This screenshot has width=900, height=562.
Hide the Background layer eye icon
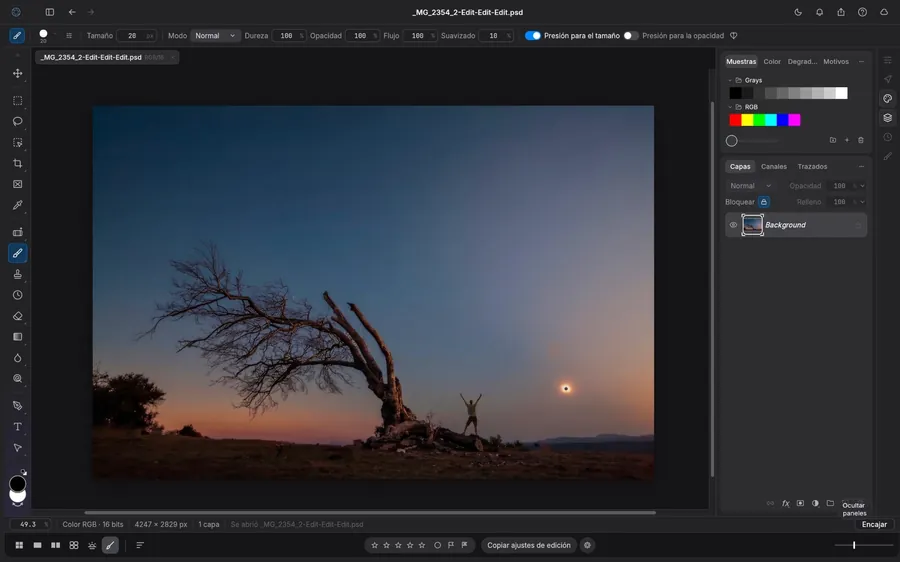point(733,225)
